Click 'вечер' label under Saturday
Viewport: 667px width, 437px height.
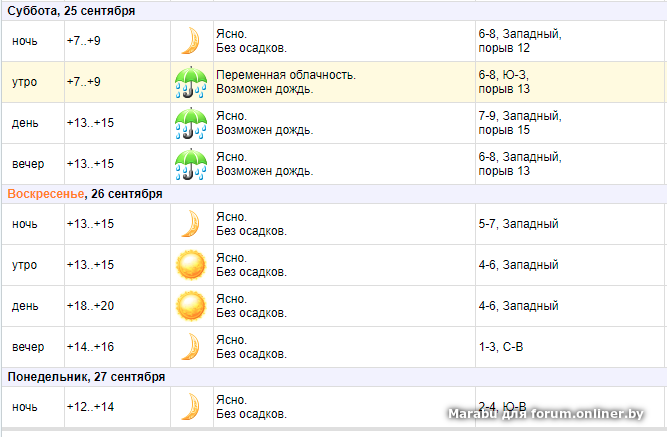point(28,164)
